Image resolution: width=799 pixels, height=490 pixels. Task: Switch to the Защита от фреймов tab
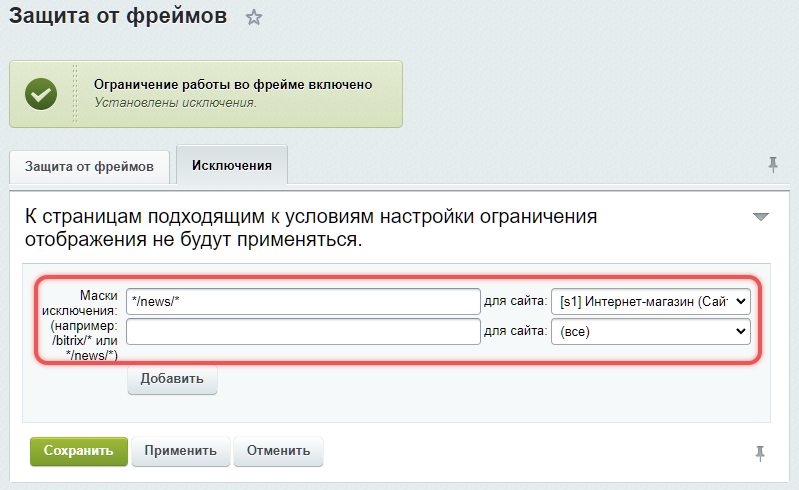point(90,166)
